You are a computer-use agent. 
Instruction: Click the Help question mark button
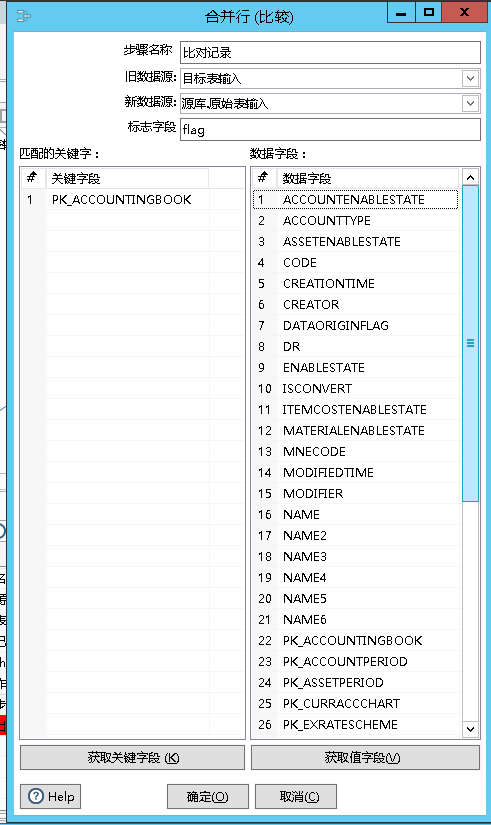pyautogui.click(x=51, y=796)
